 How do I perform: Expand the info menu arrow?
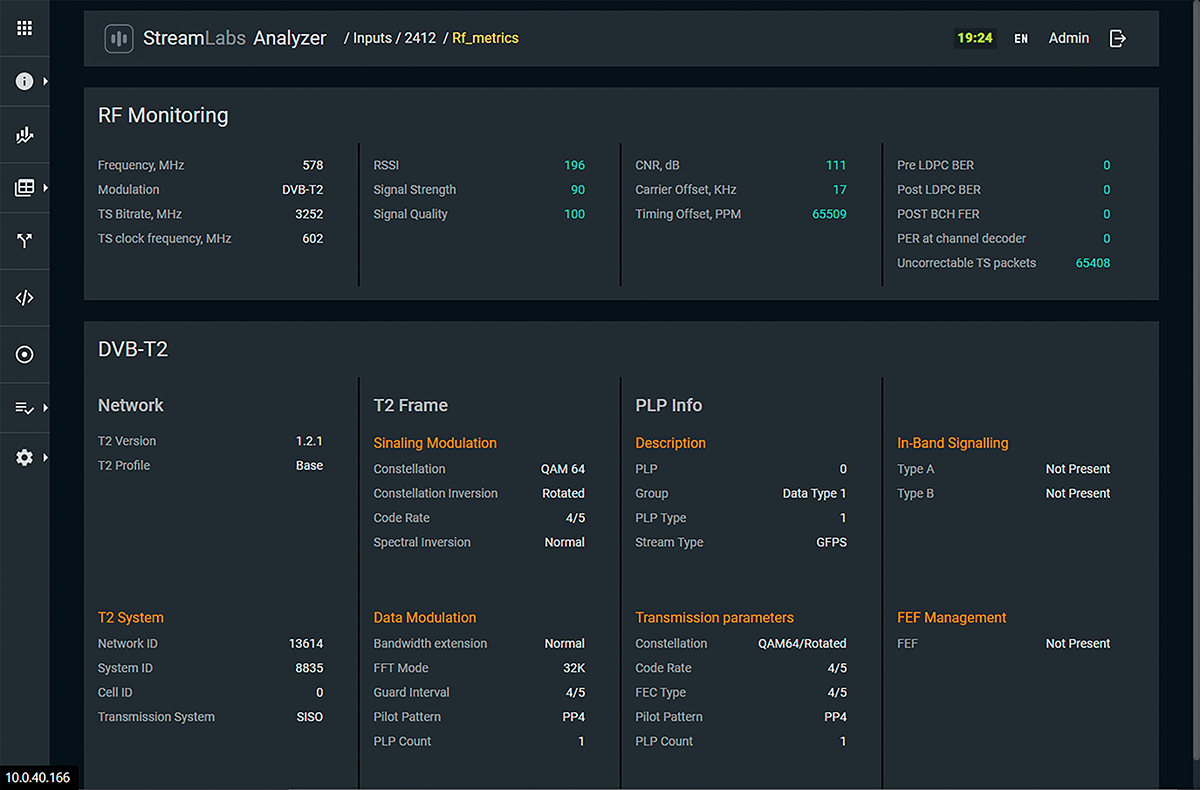[45, 81]
